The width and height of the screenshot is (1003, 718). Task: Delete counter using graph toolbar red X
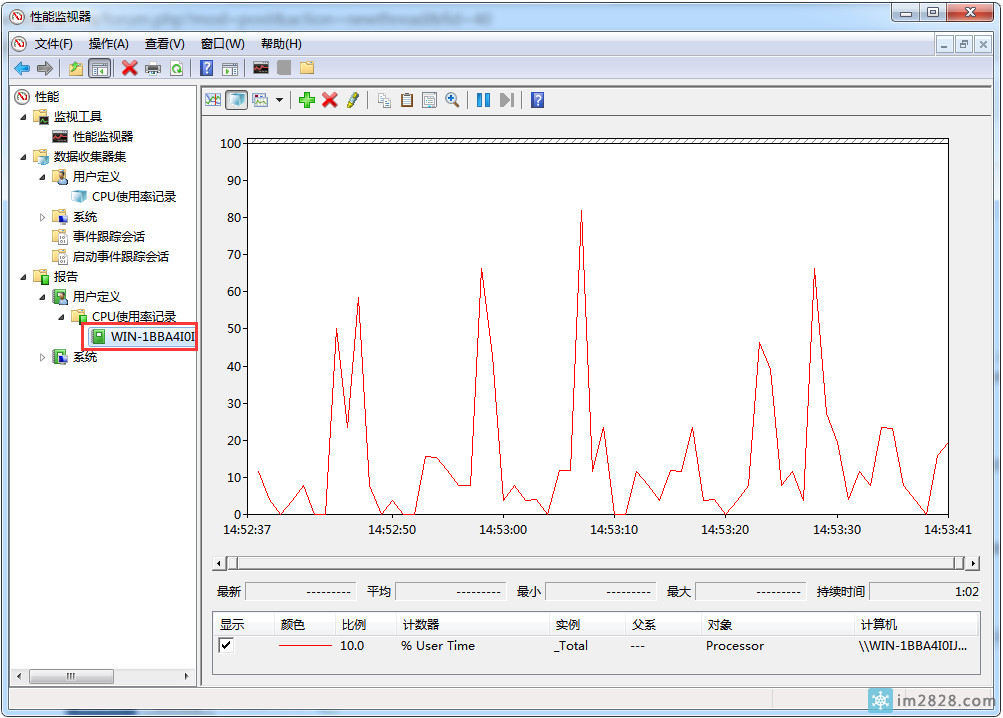click(330, 100)
